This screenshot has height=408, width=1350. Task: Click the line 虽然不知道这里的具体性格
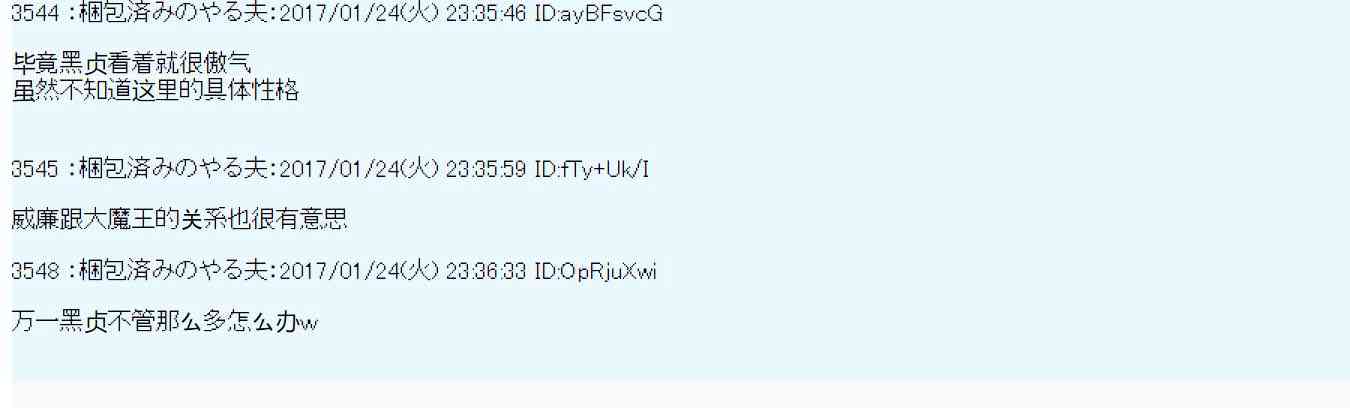point(155,93)
